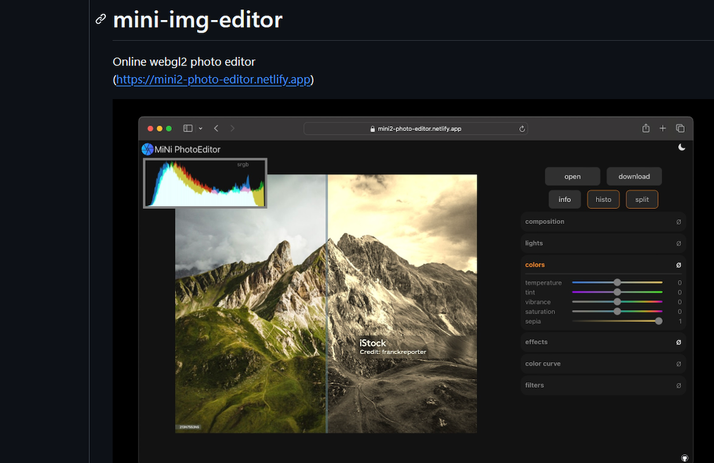The image size is (714, 463).
Task: Reload the page with the refresh icon
Action: (x=522, y=129)
